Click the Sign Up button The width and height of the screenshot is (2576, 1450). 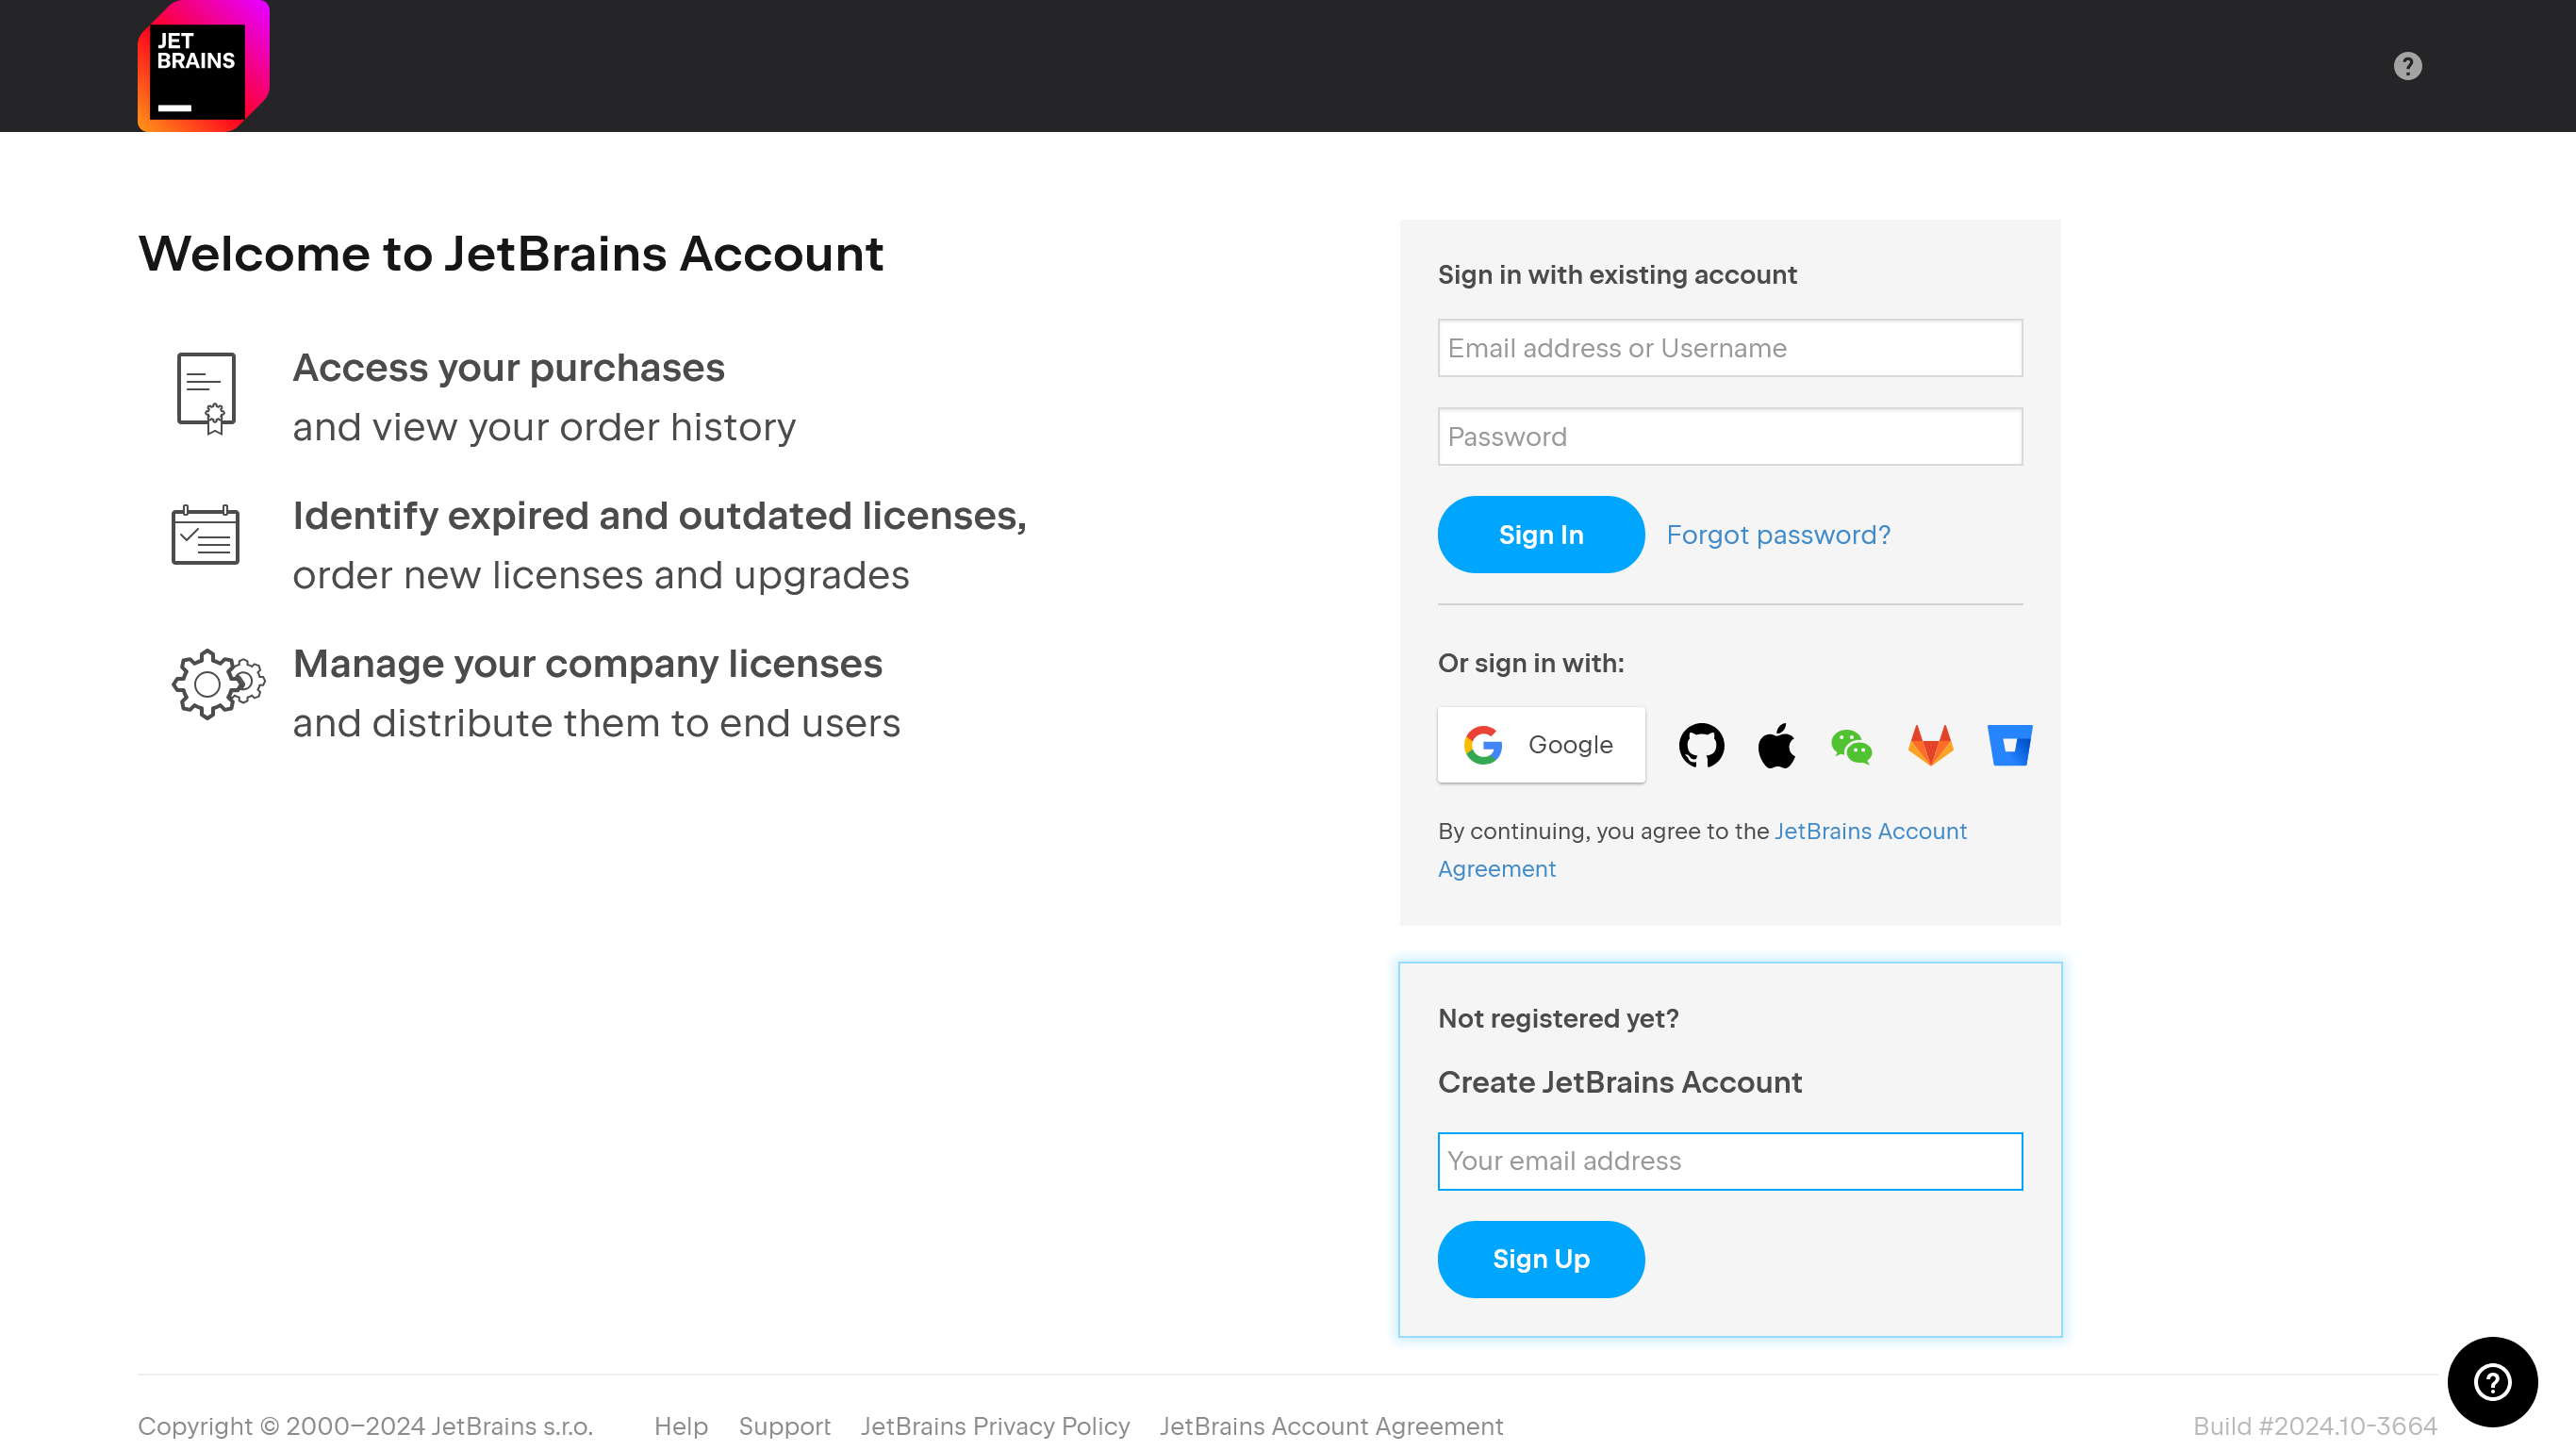click(x=1541, y=1259)
